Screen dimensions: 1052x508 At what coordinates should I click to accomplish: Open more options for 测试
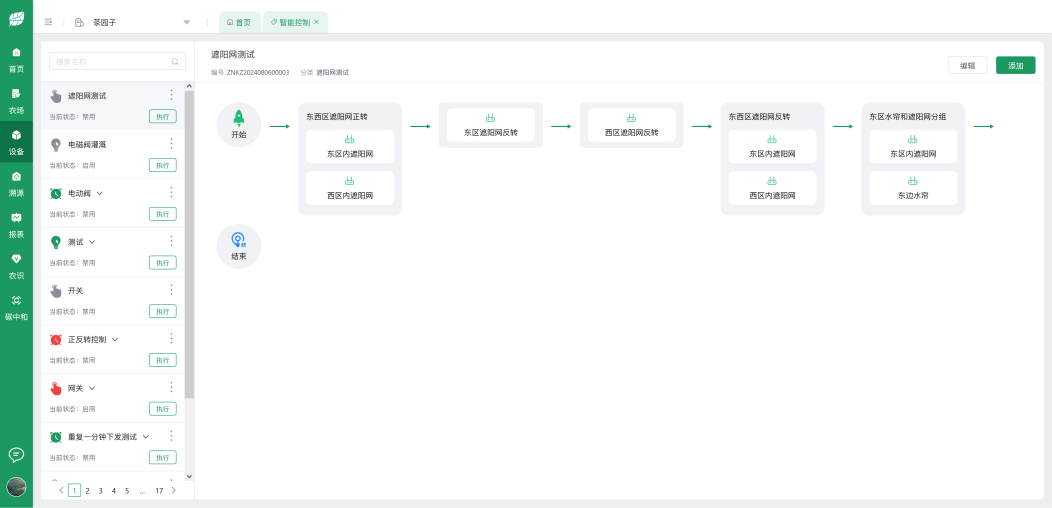(x=171, y=241)
